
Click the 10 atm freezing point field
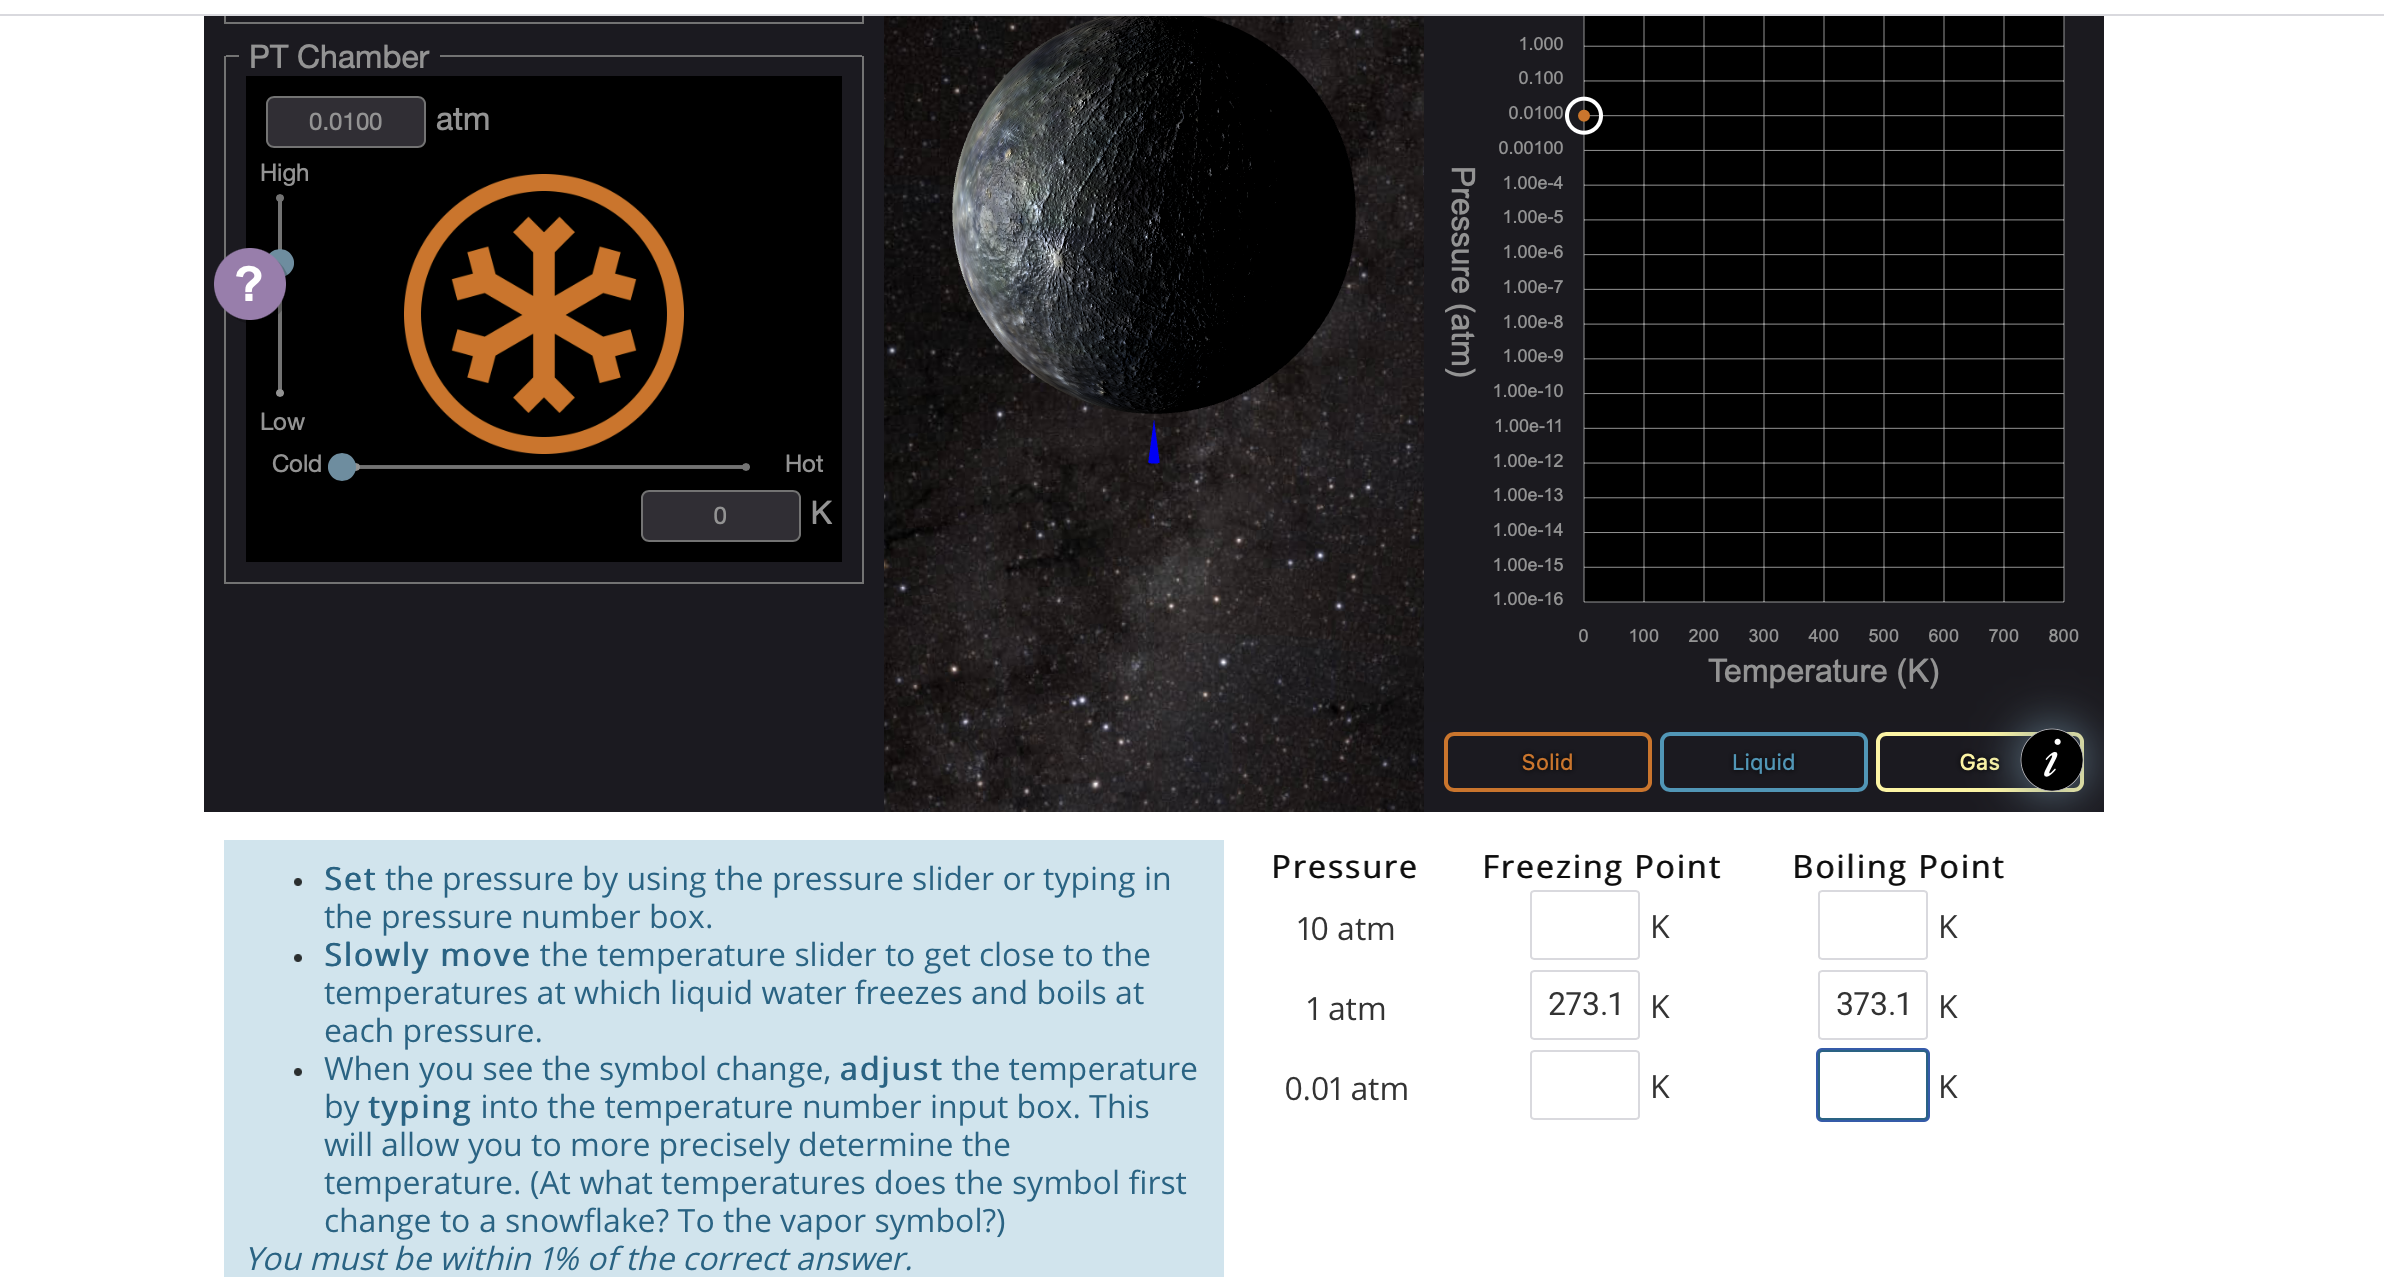(1584, 926)
